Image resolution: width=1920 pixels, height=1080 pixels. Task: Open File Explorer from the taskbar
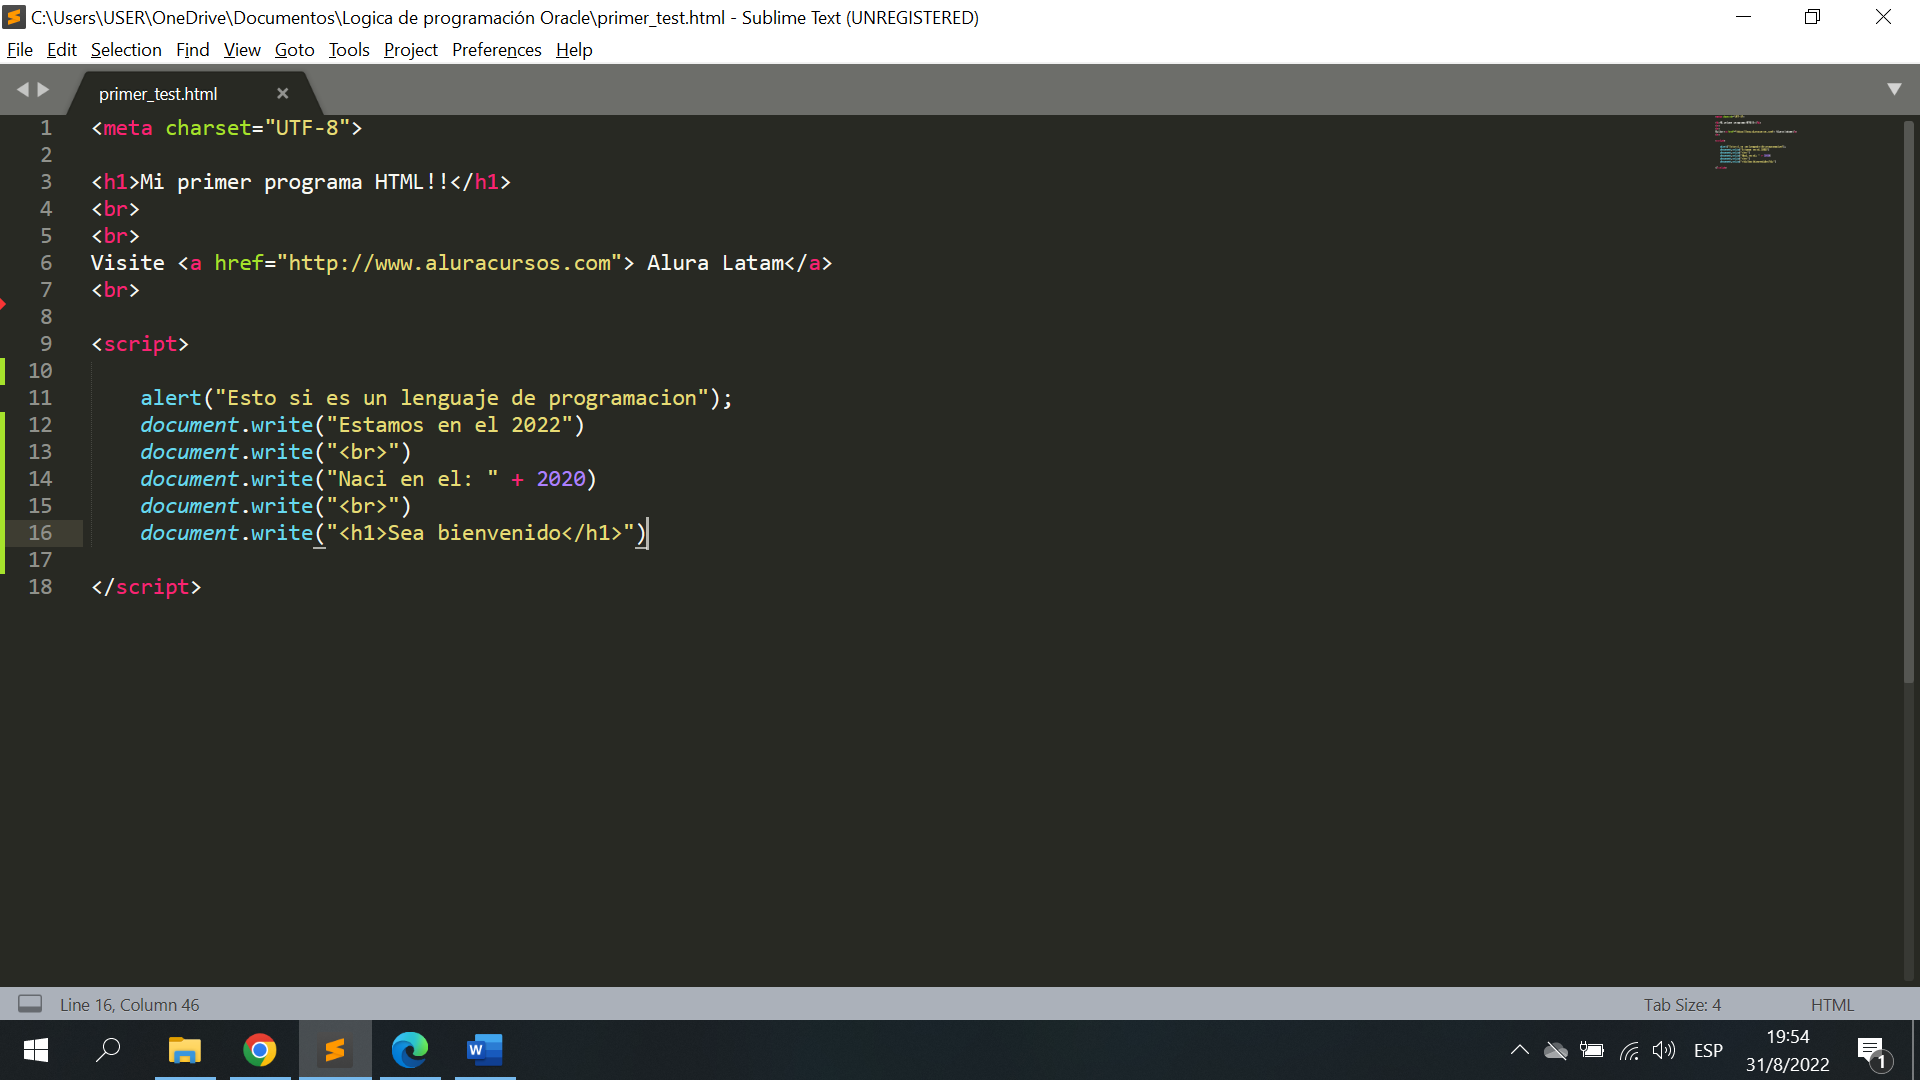tap(185, 1050)
